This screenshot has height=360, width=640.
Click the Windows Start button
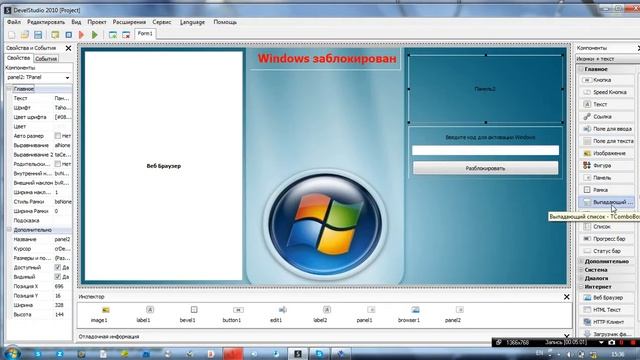point(12,353)
